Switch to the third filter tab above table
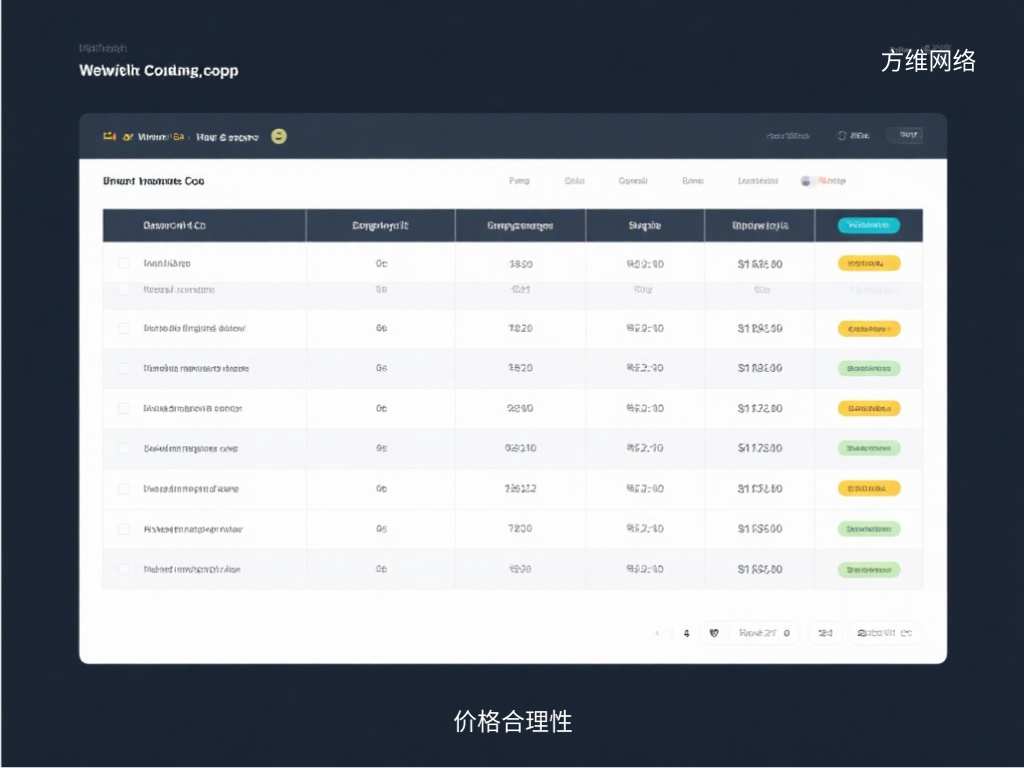The image size is (1024, 768). (633, 181)
